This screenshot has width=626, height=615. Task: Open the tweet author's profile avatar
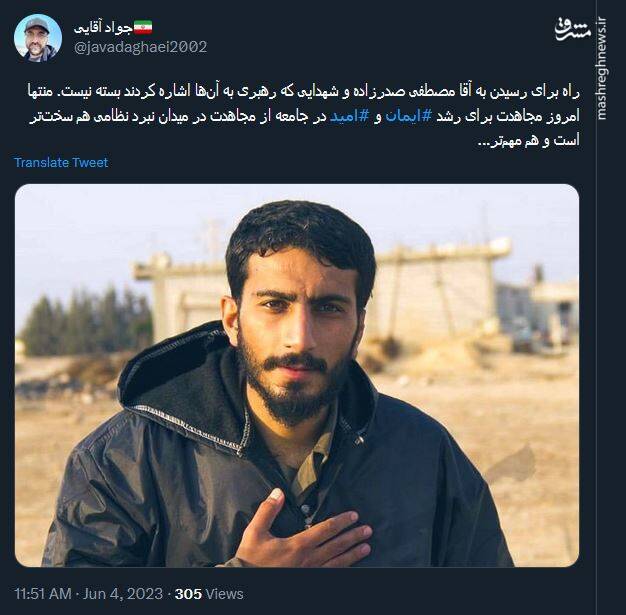point(38,38)
